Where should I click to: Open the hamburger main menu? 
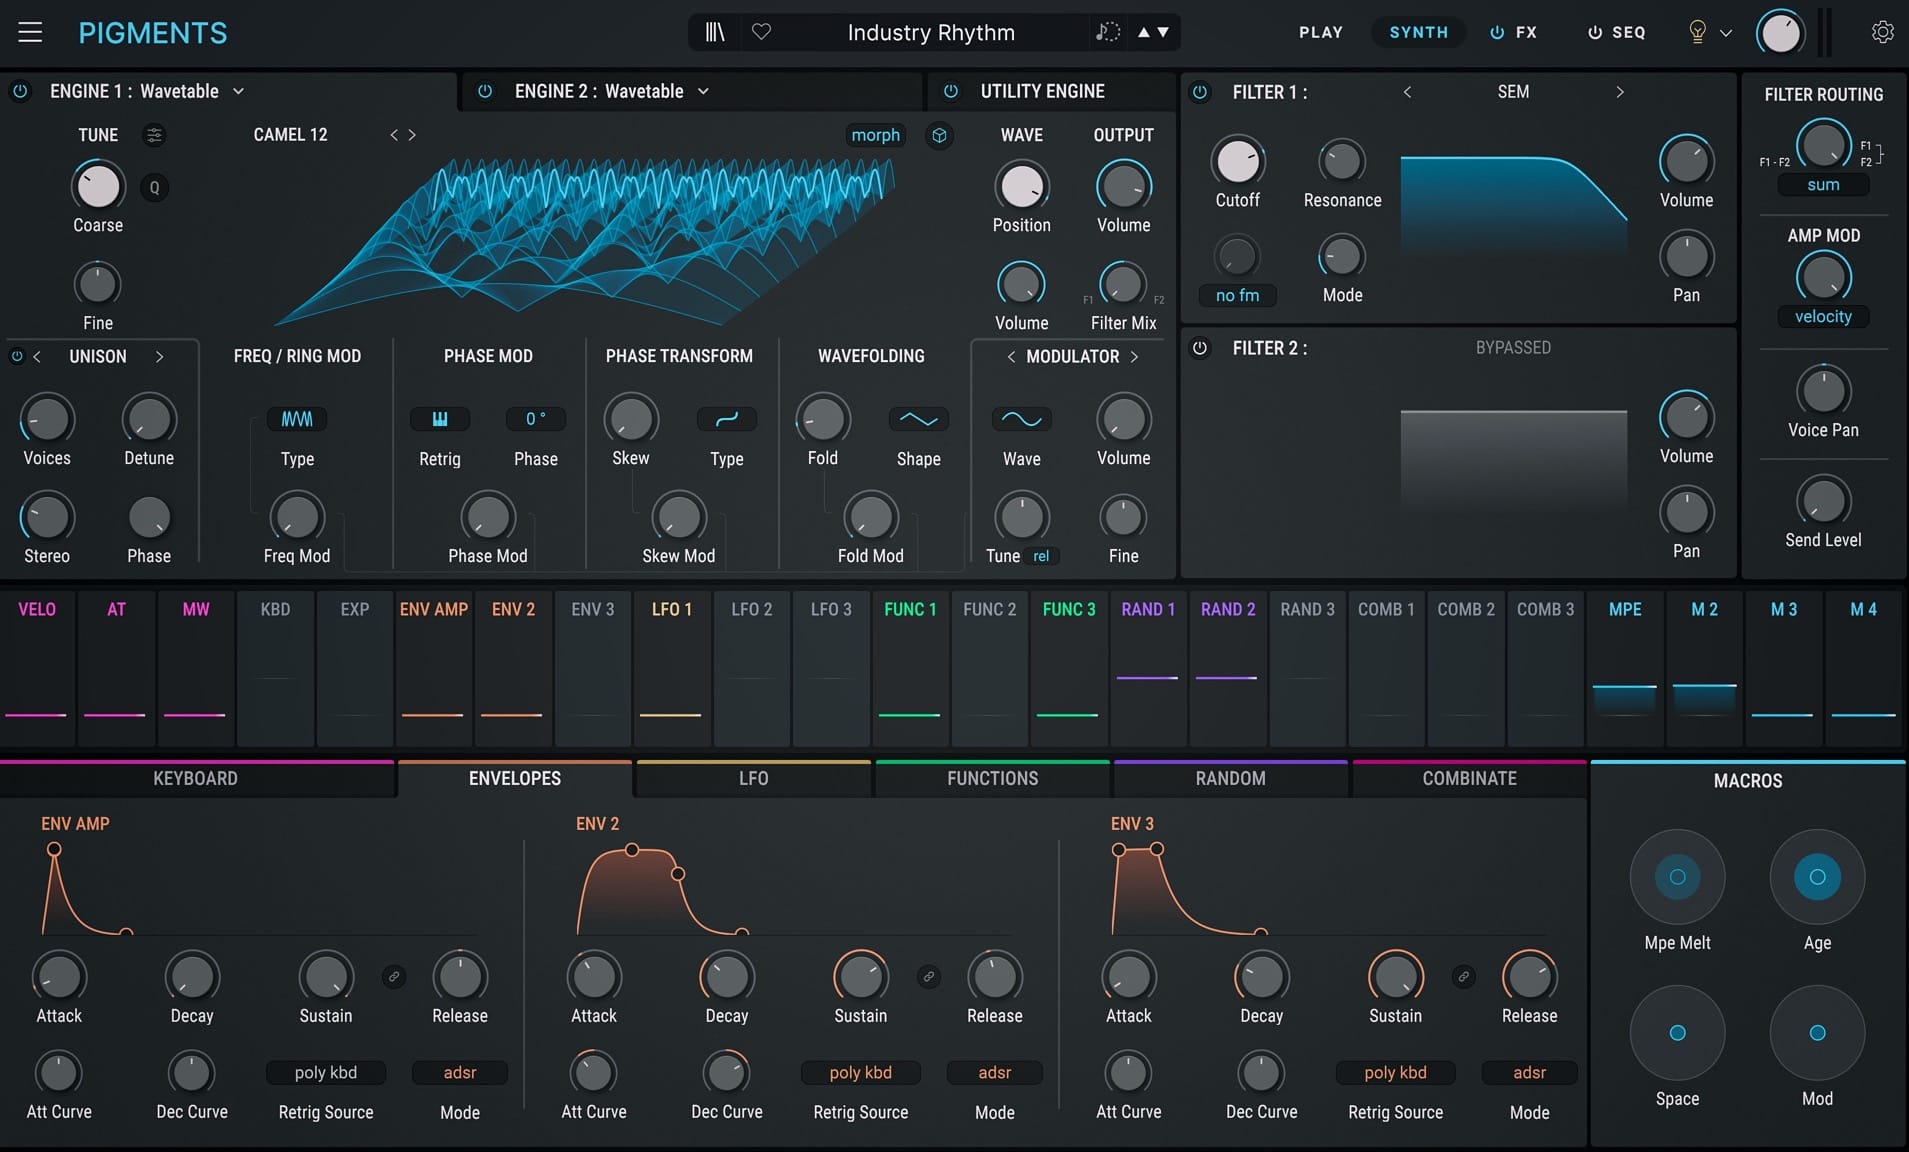tap(30, 32)
